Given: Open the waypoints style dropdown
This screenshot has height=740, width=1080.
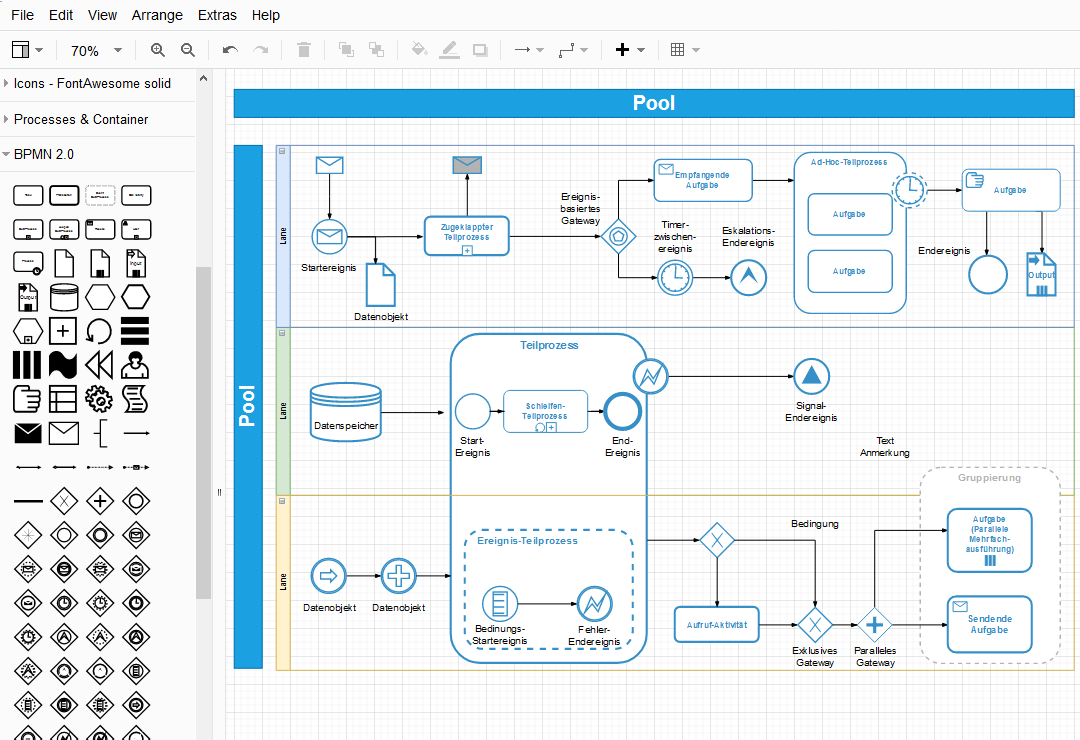Looking at the screenshot, I should [573, 50].
